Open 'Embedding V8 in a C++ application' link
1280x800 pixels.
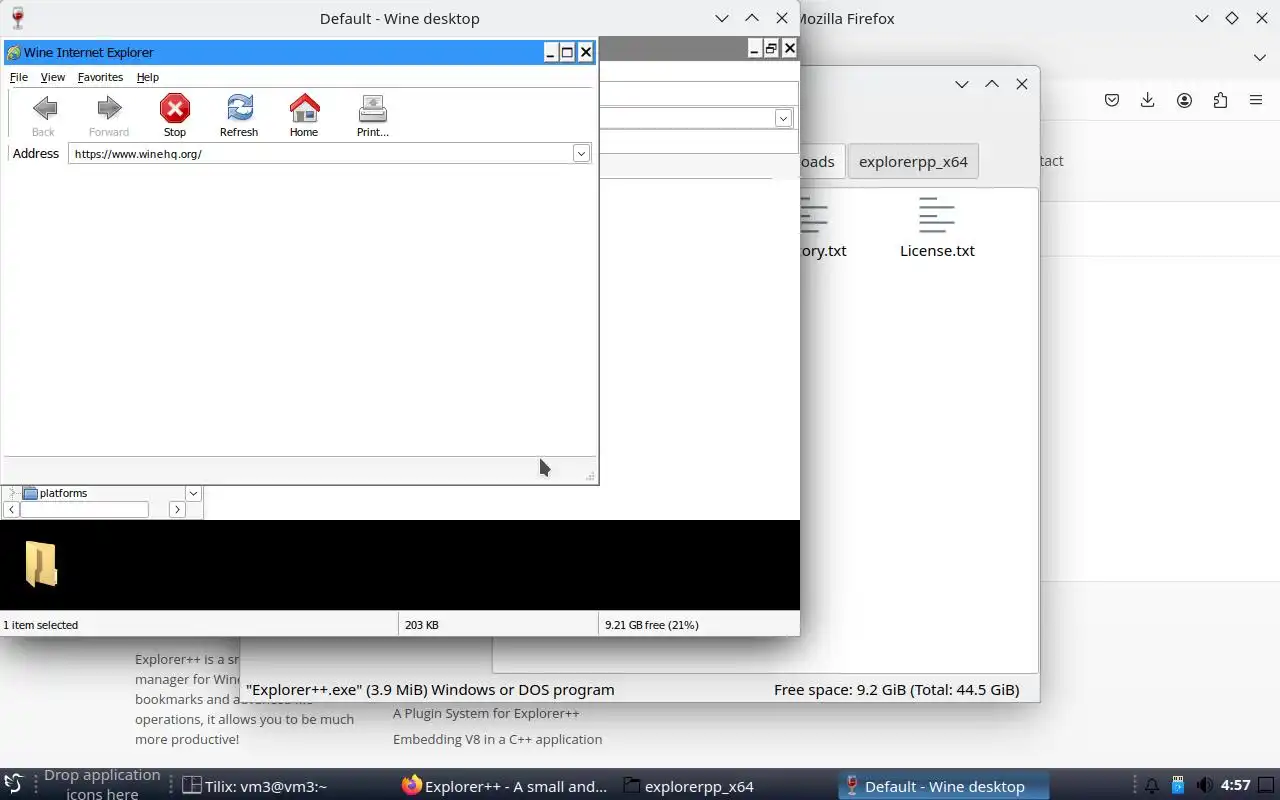(497, 740)
